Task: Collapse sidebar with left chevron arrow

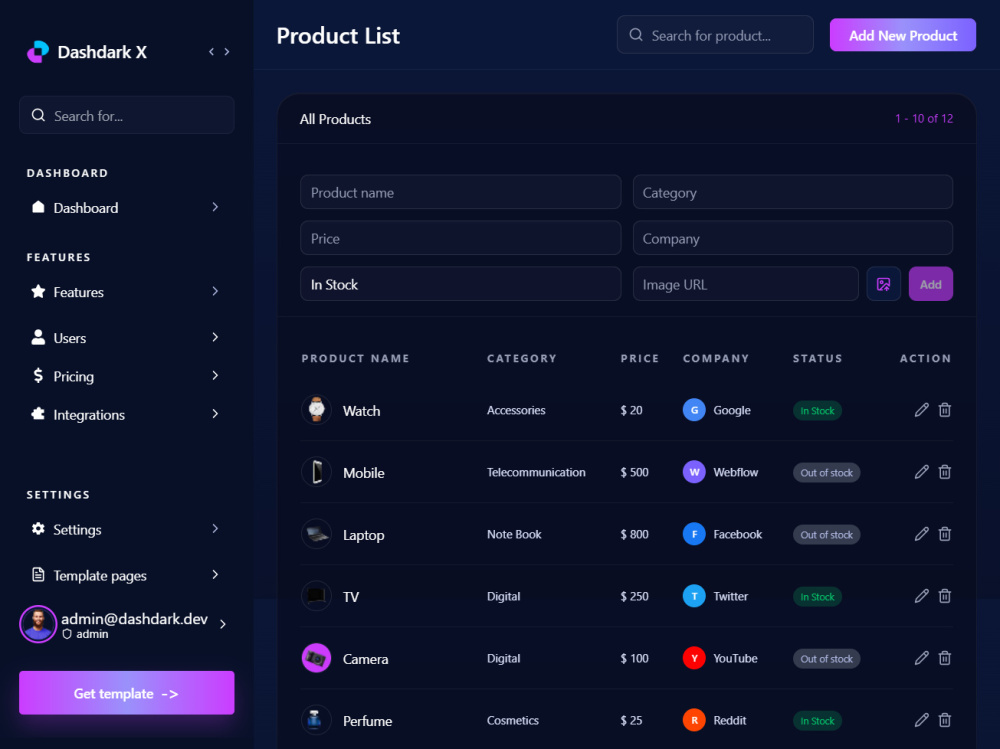Action: point(211,52)
